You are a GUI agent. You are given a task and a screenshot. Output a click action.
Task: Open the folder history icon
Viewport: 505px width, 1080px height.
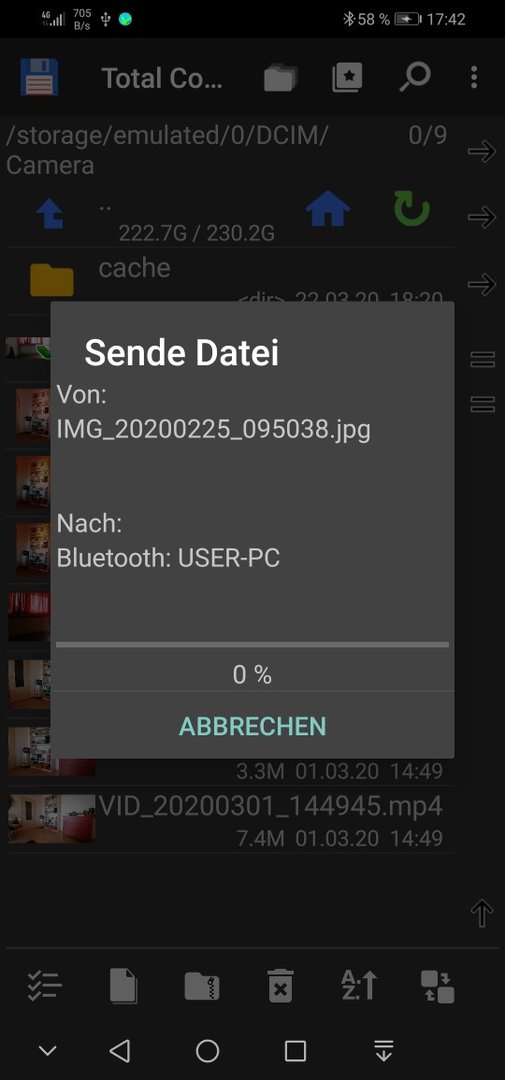pyautogui.click(x=280, y=78)
